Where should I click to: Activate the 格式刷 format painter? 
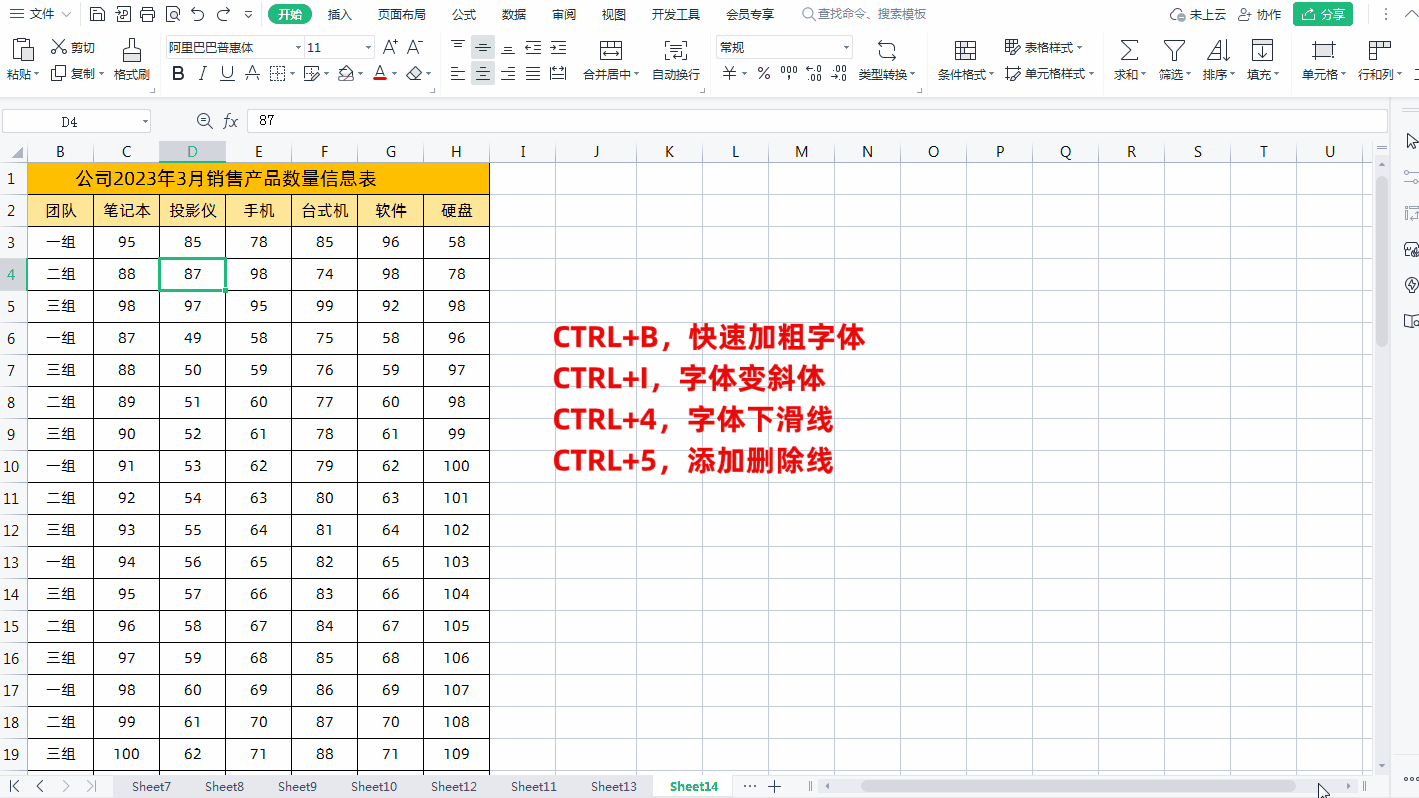pyautogui.click(x=131, y=60)
